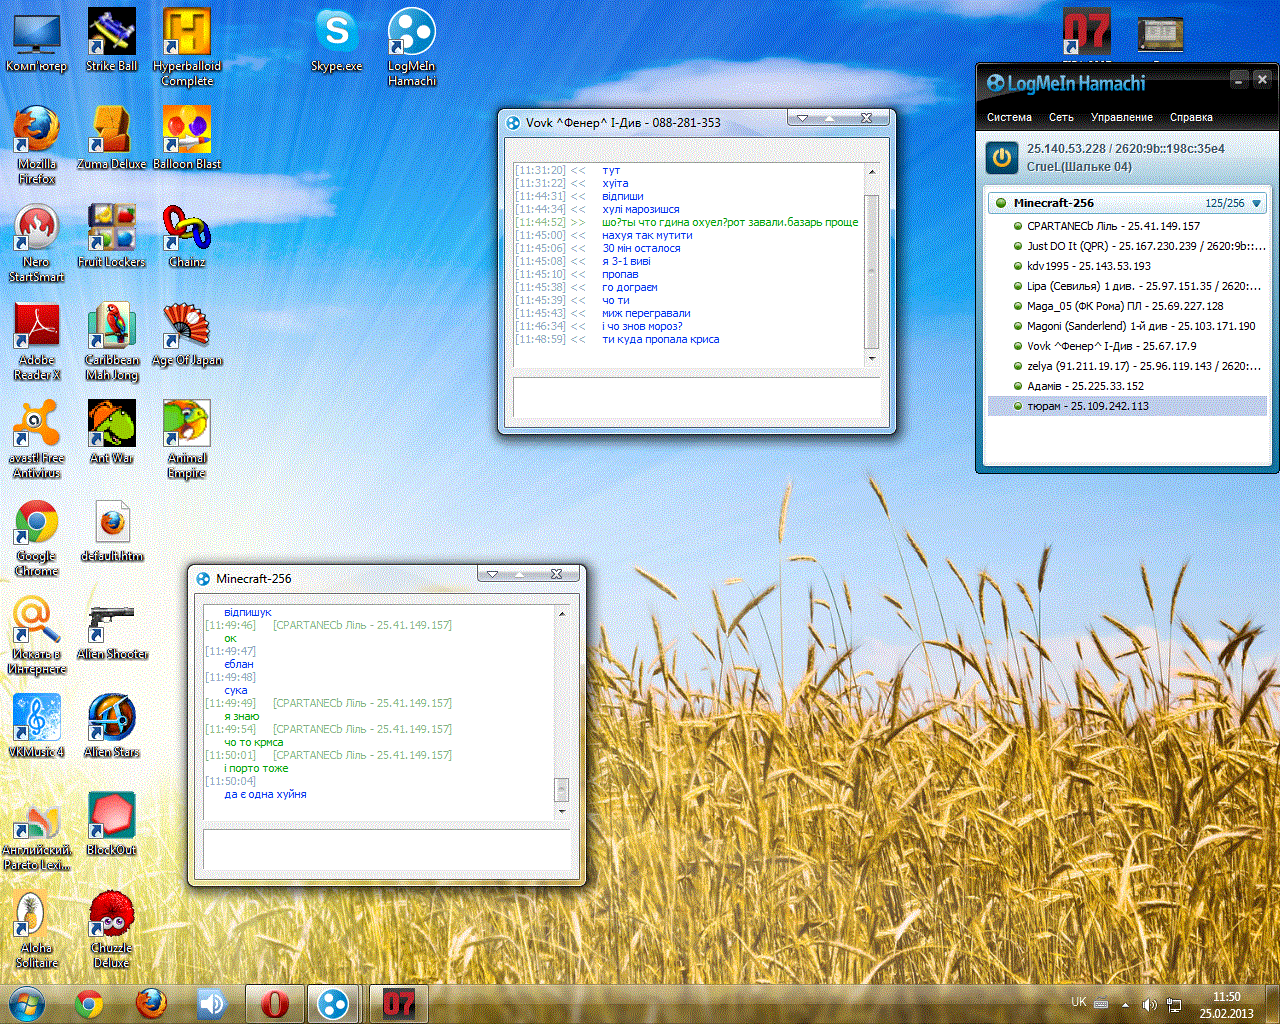Select highlighted peer тюрам
The width and height of the screenshot is (1280, 1024).
tap(1127, 406)
